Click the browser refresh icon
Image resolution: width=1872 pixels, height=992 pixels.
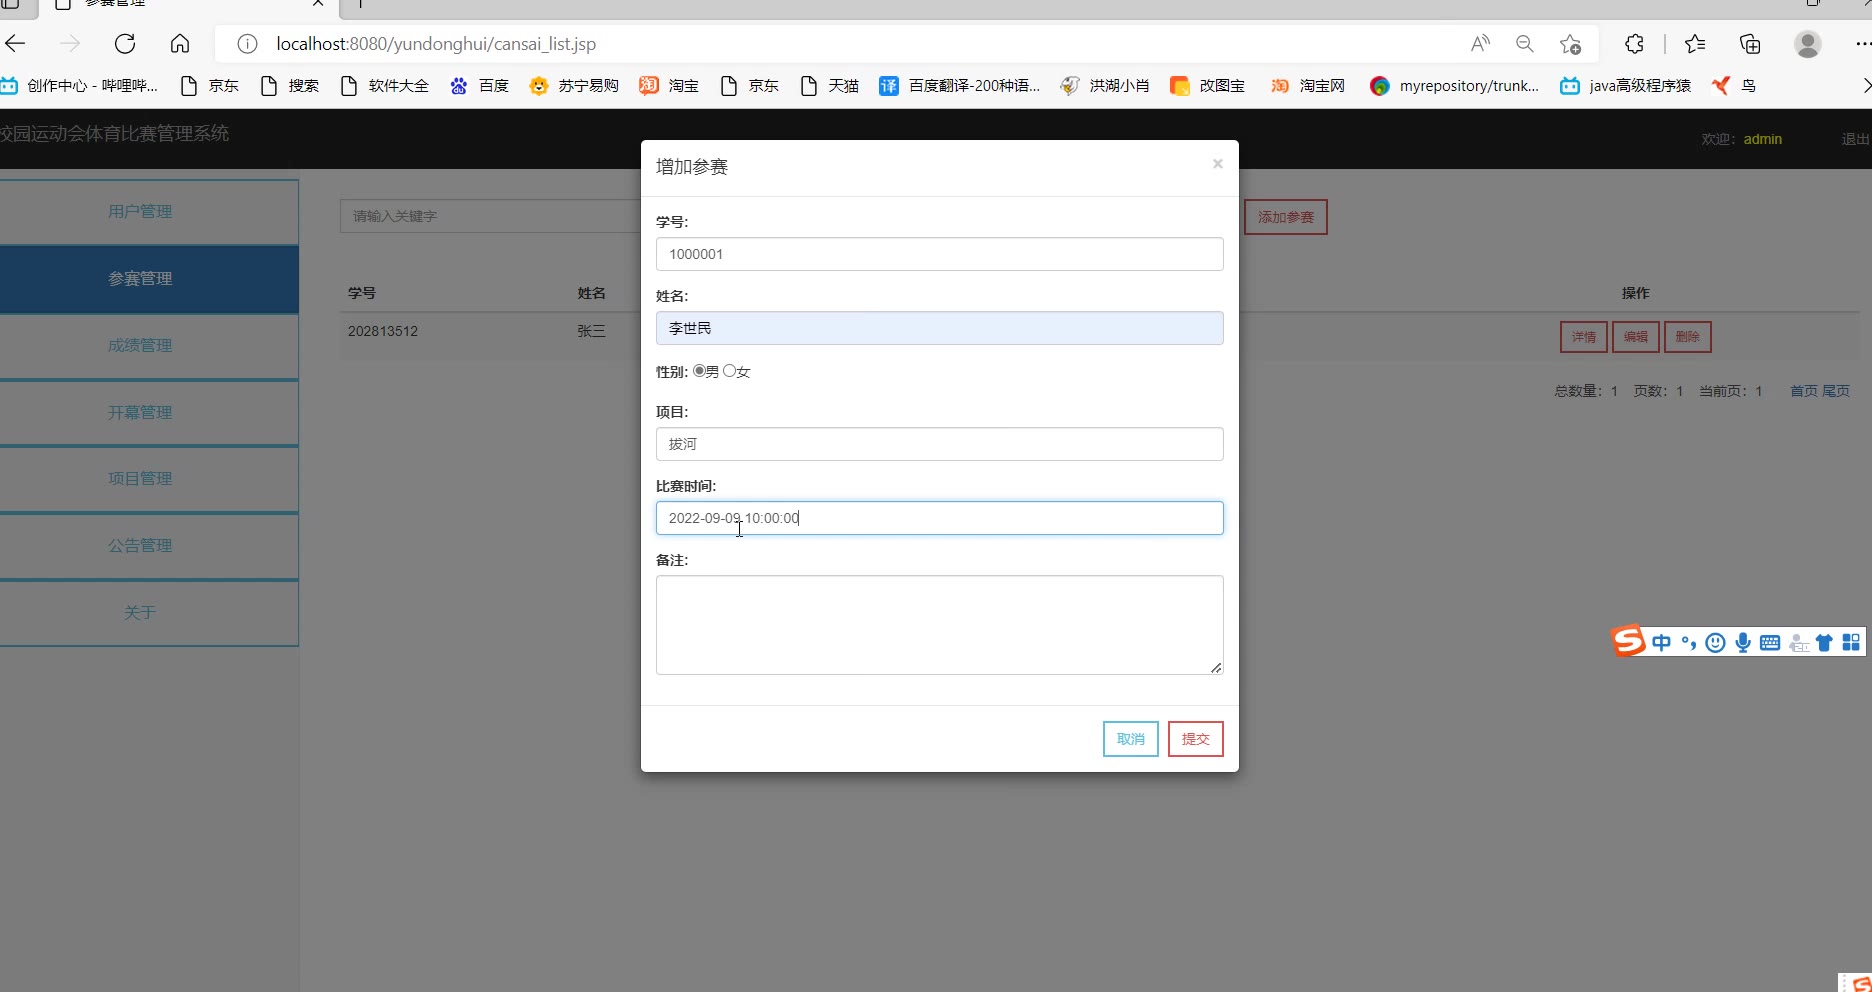click(x=125, y=44)
